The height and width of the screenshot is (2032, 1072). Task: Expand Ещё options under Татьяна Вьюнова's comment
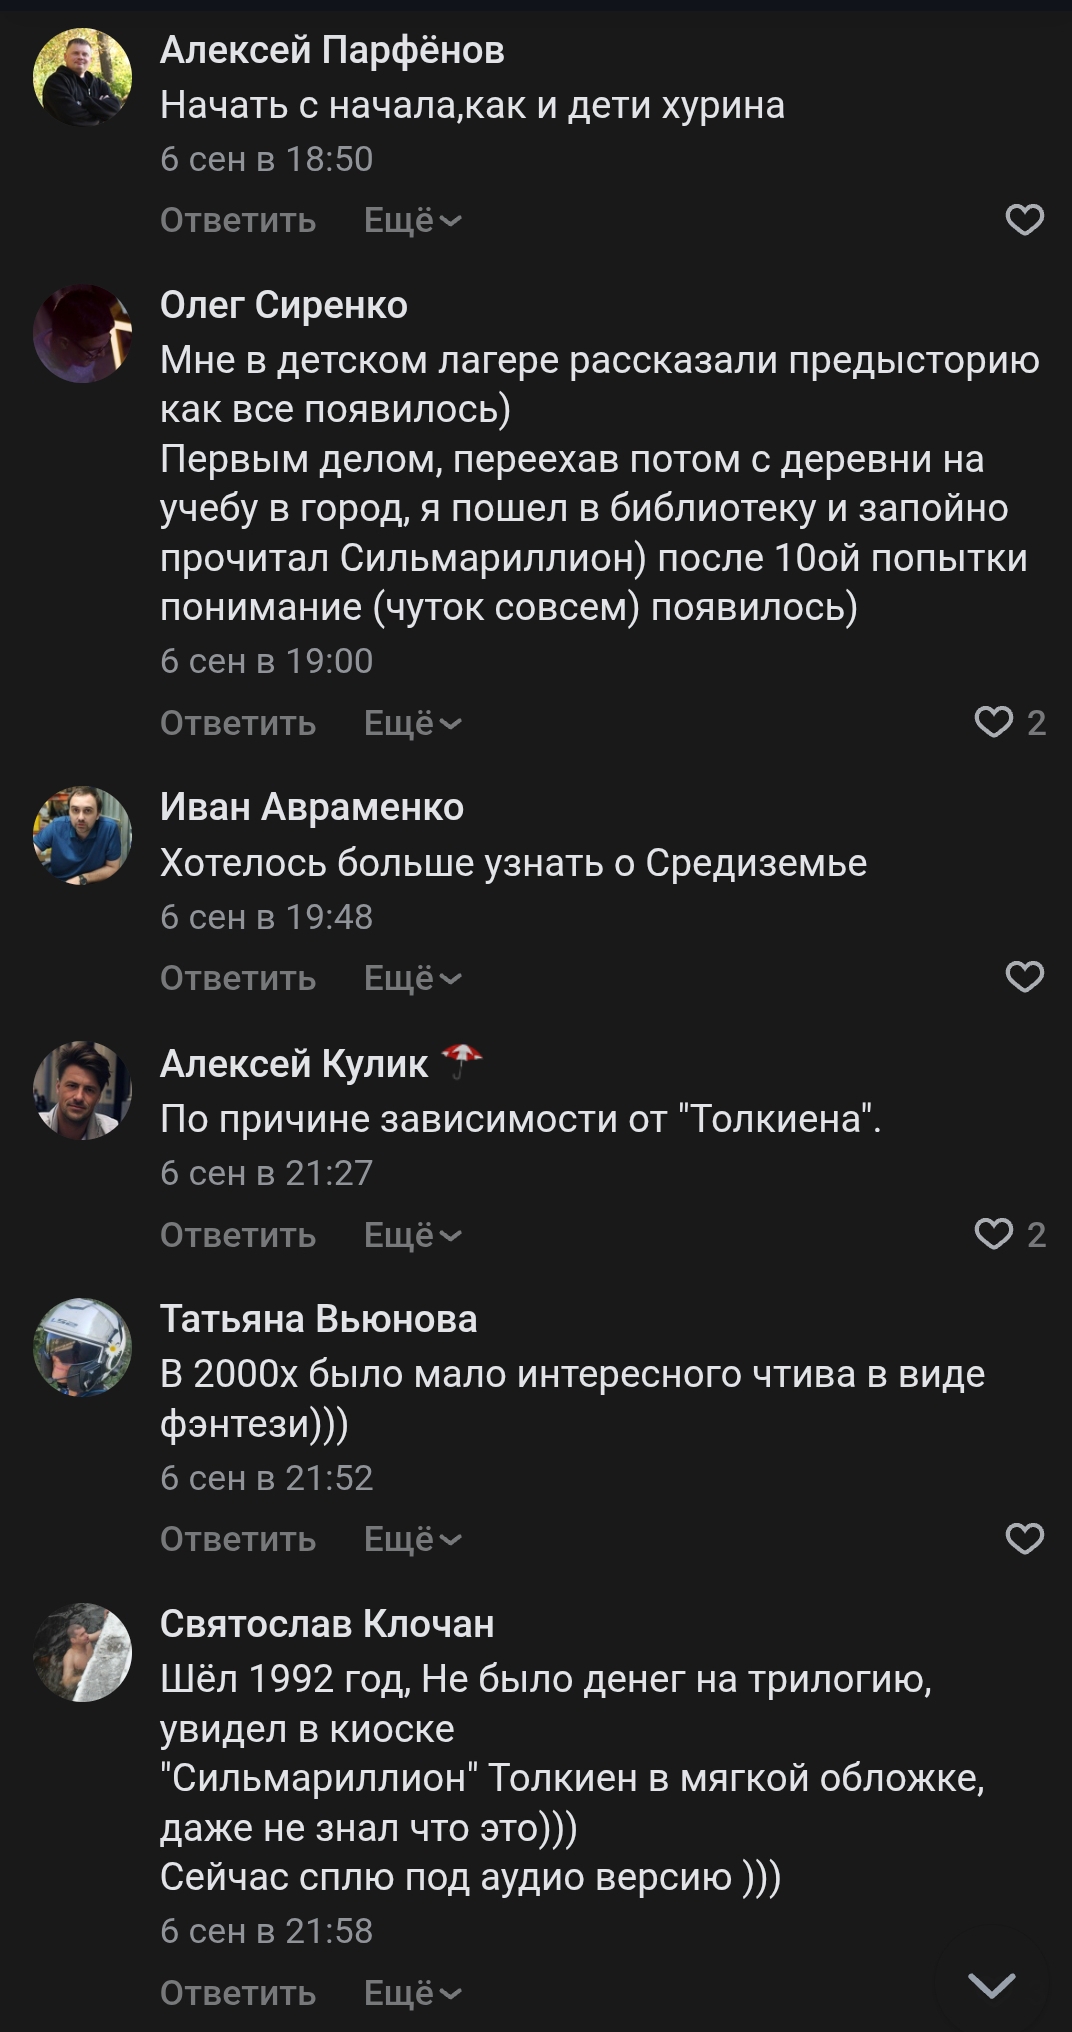(x=412, y=1538)
